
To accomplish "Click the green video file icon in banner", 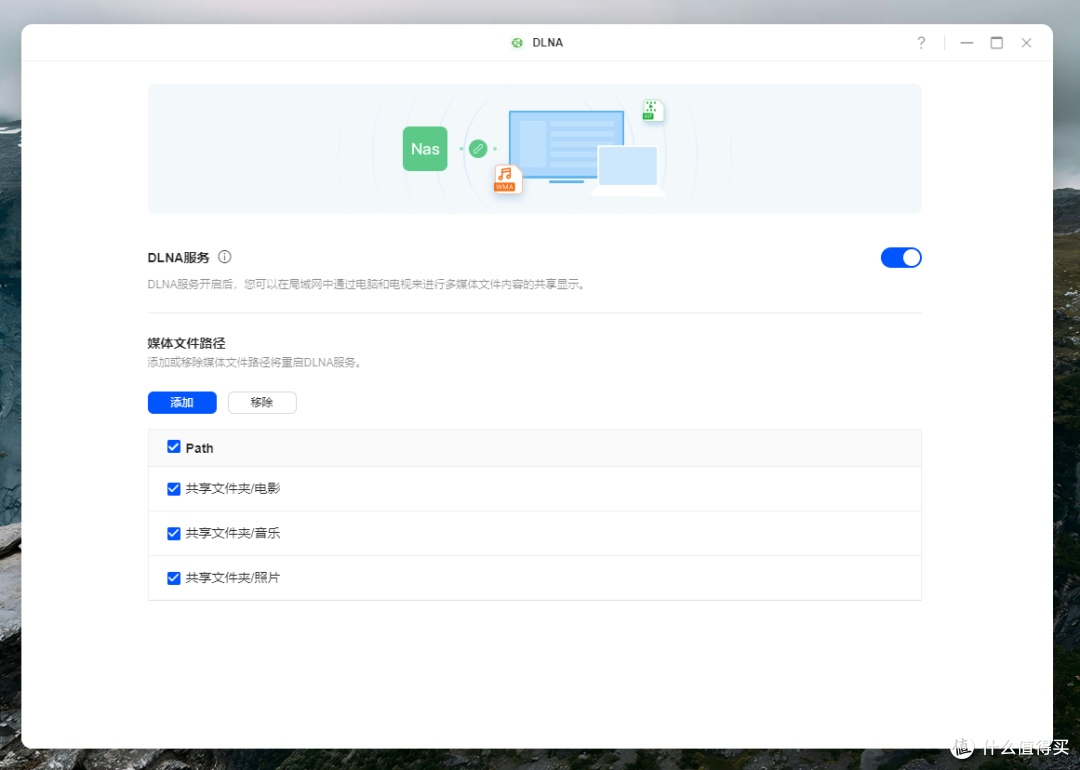I will pyautogui.click(x=652, y=110).
